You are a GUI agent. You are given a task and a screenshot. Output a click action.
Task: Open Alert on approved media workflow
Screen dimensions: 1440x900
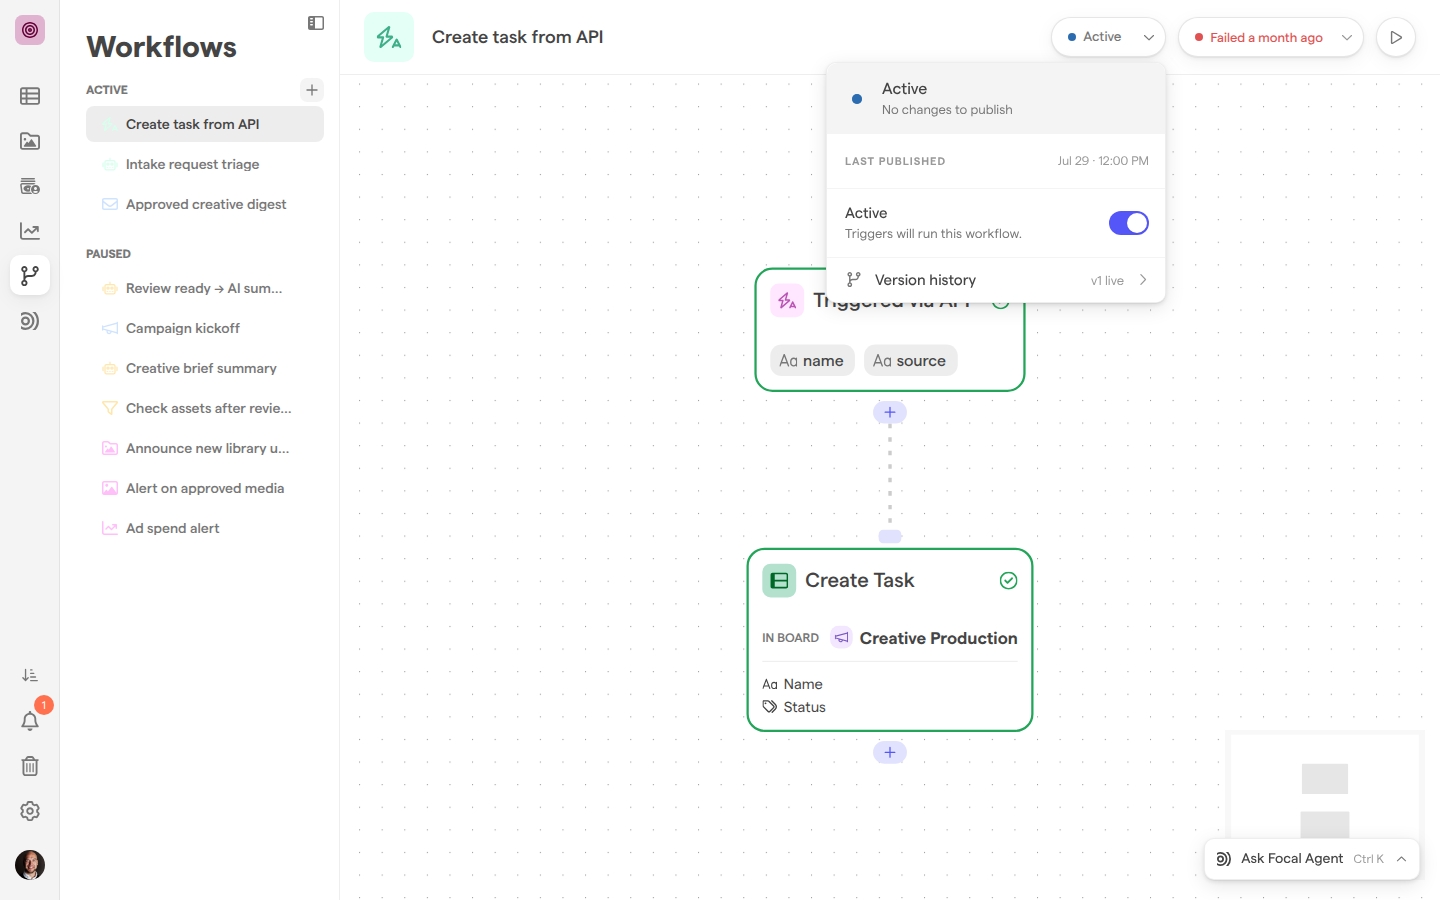point(205,488)
